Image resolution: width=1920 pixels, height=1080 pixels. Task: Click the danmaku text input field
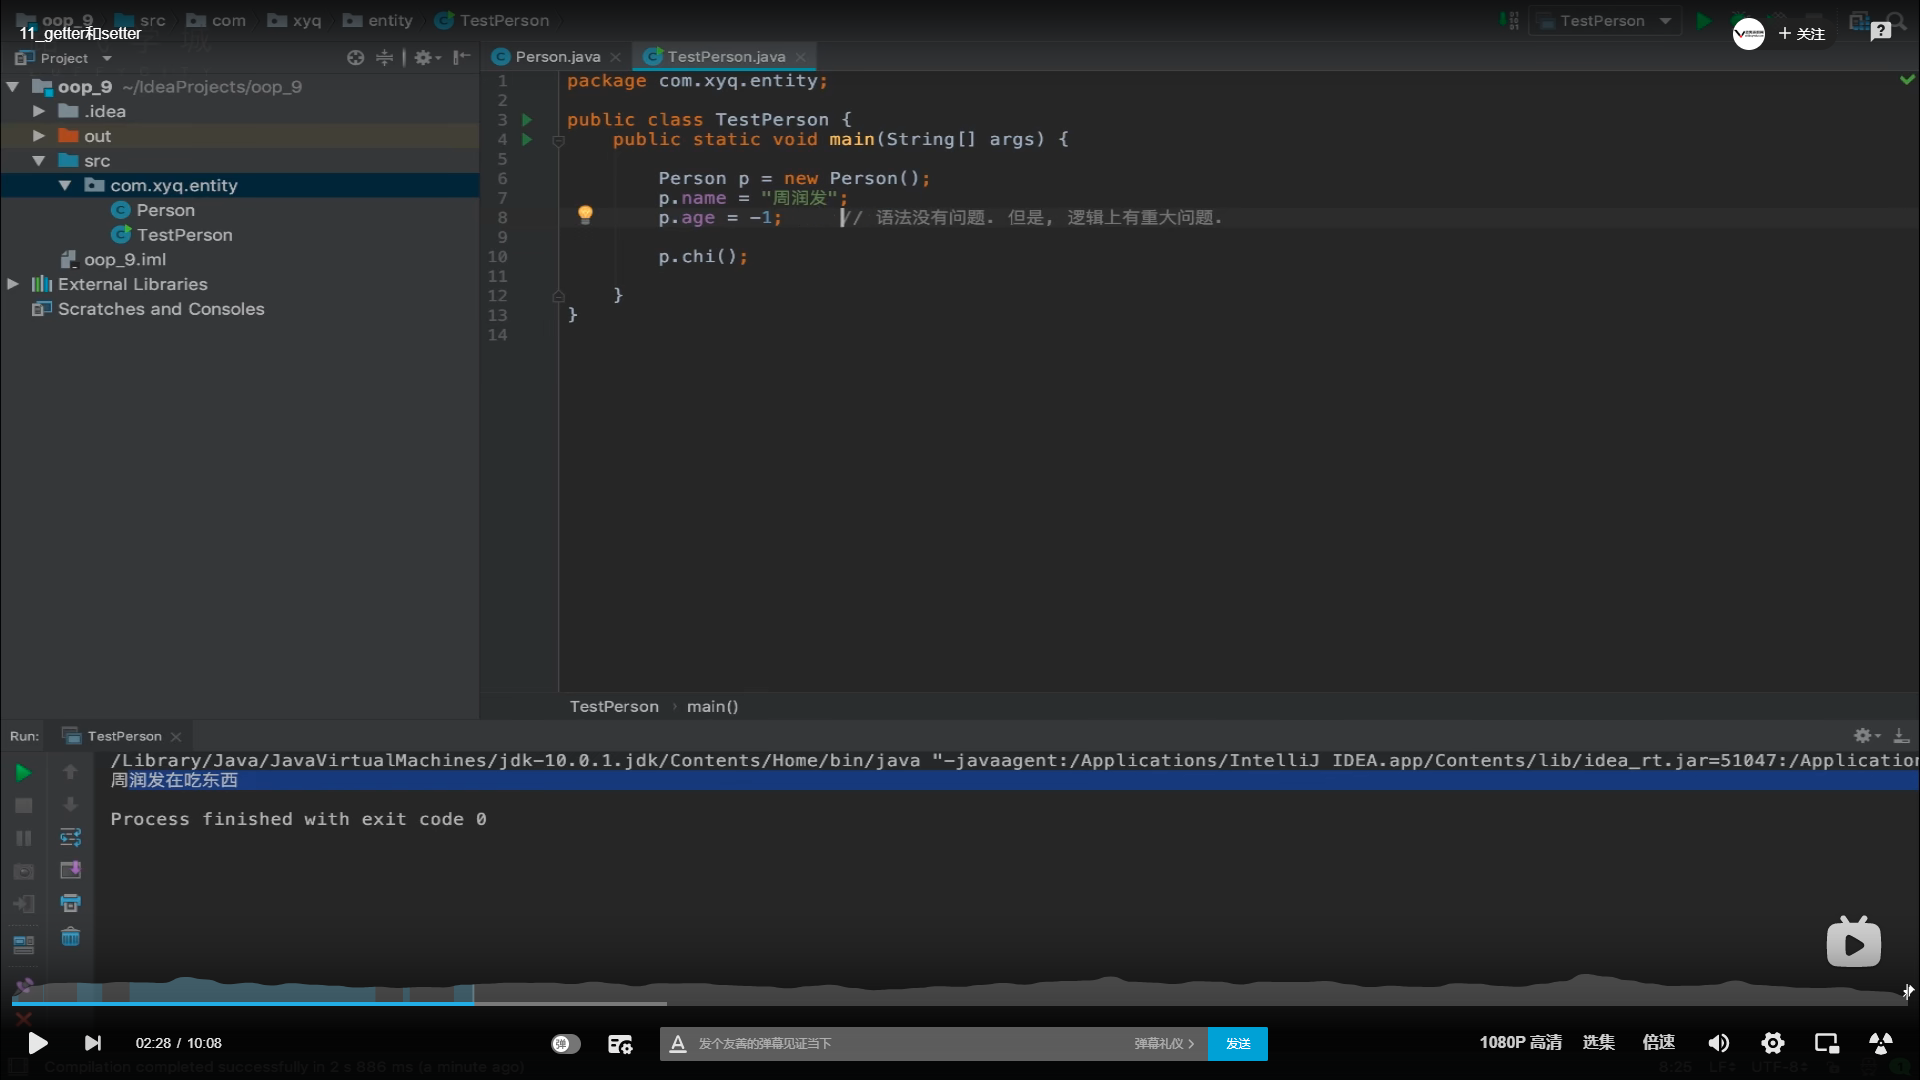click(900, 1043)
